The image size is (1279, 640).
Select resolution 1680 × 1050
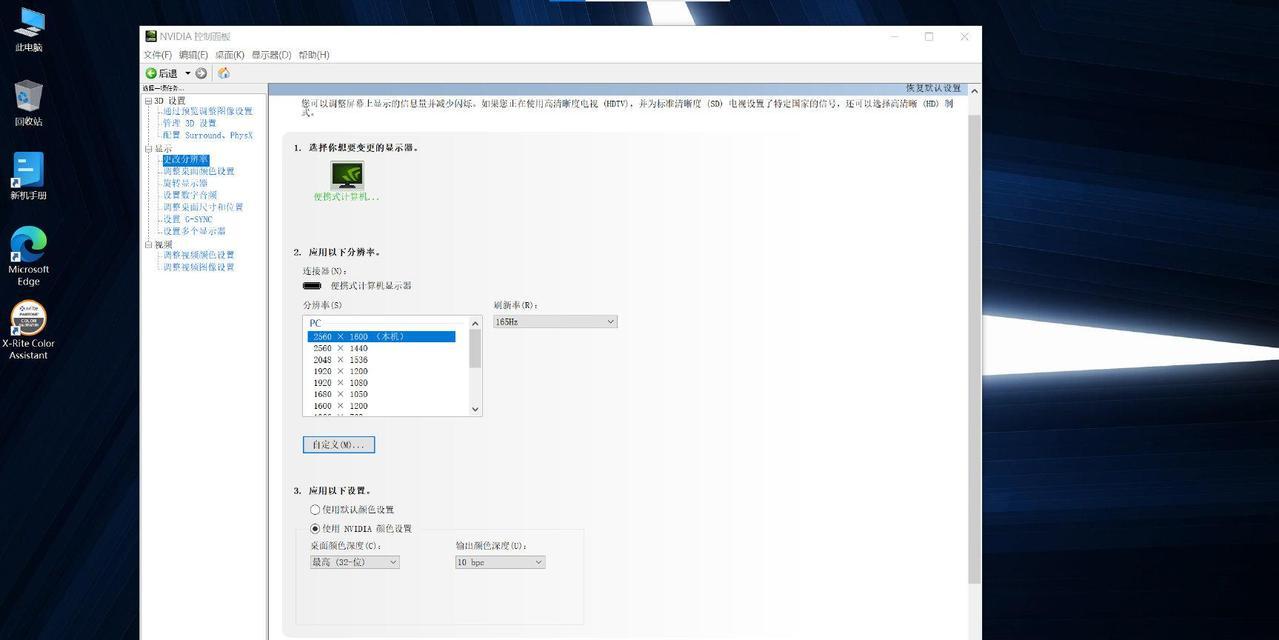pos(340,394)
